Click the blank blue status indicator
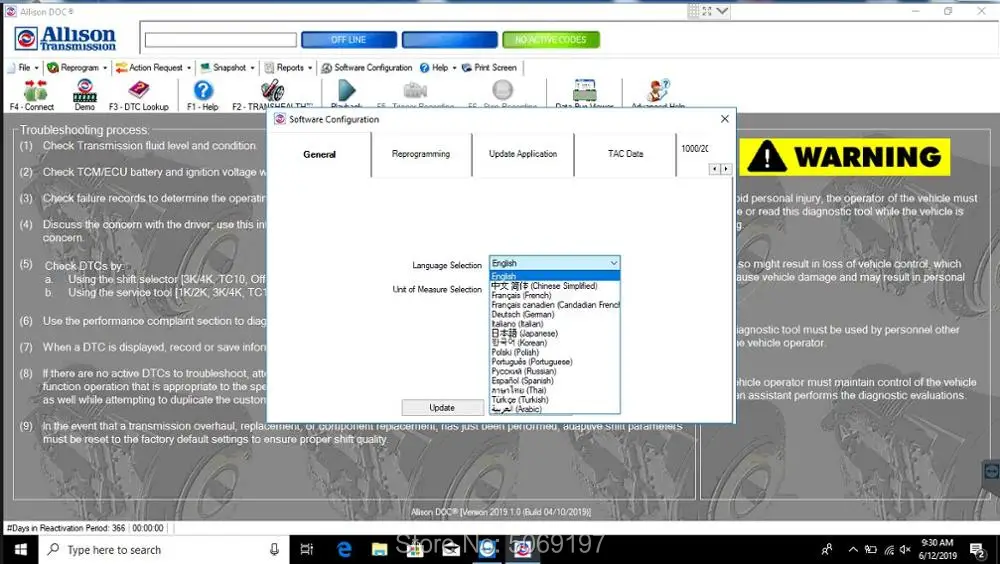Image resolution: width=1000 pixels, height=564 pixels. pyautogui.click(x=450, y=40)
